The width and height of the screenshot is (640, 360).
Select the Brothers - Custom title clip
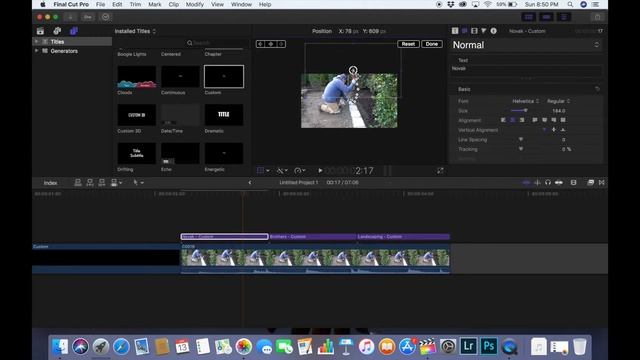tap(312, 237)
